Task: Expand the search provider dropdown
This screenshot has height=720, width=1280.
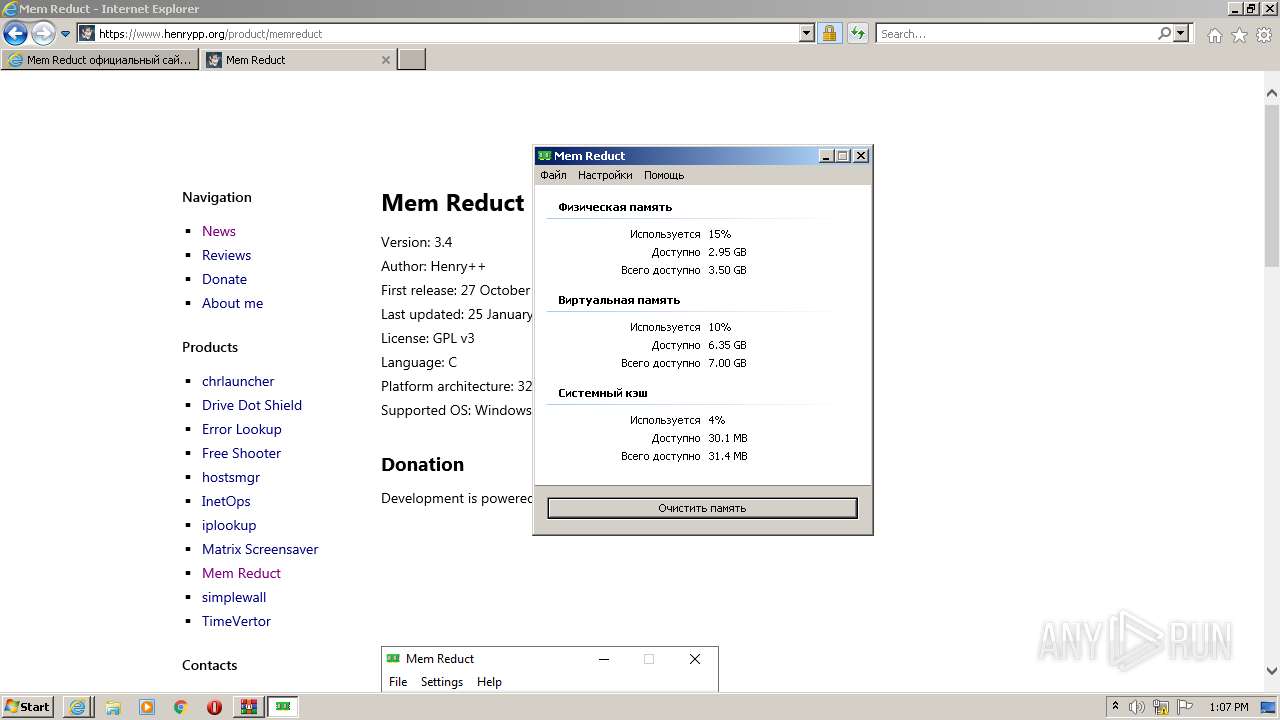Action: click(x=1181, y=34)
